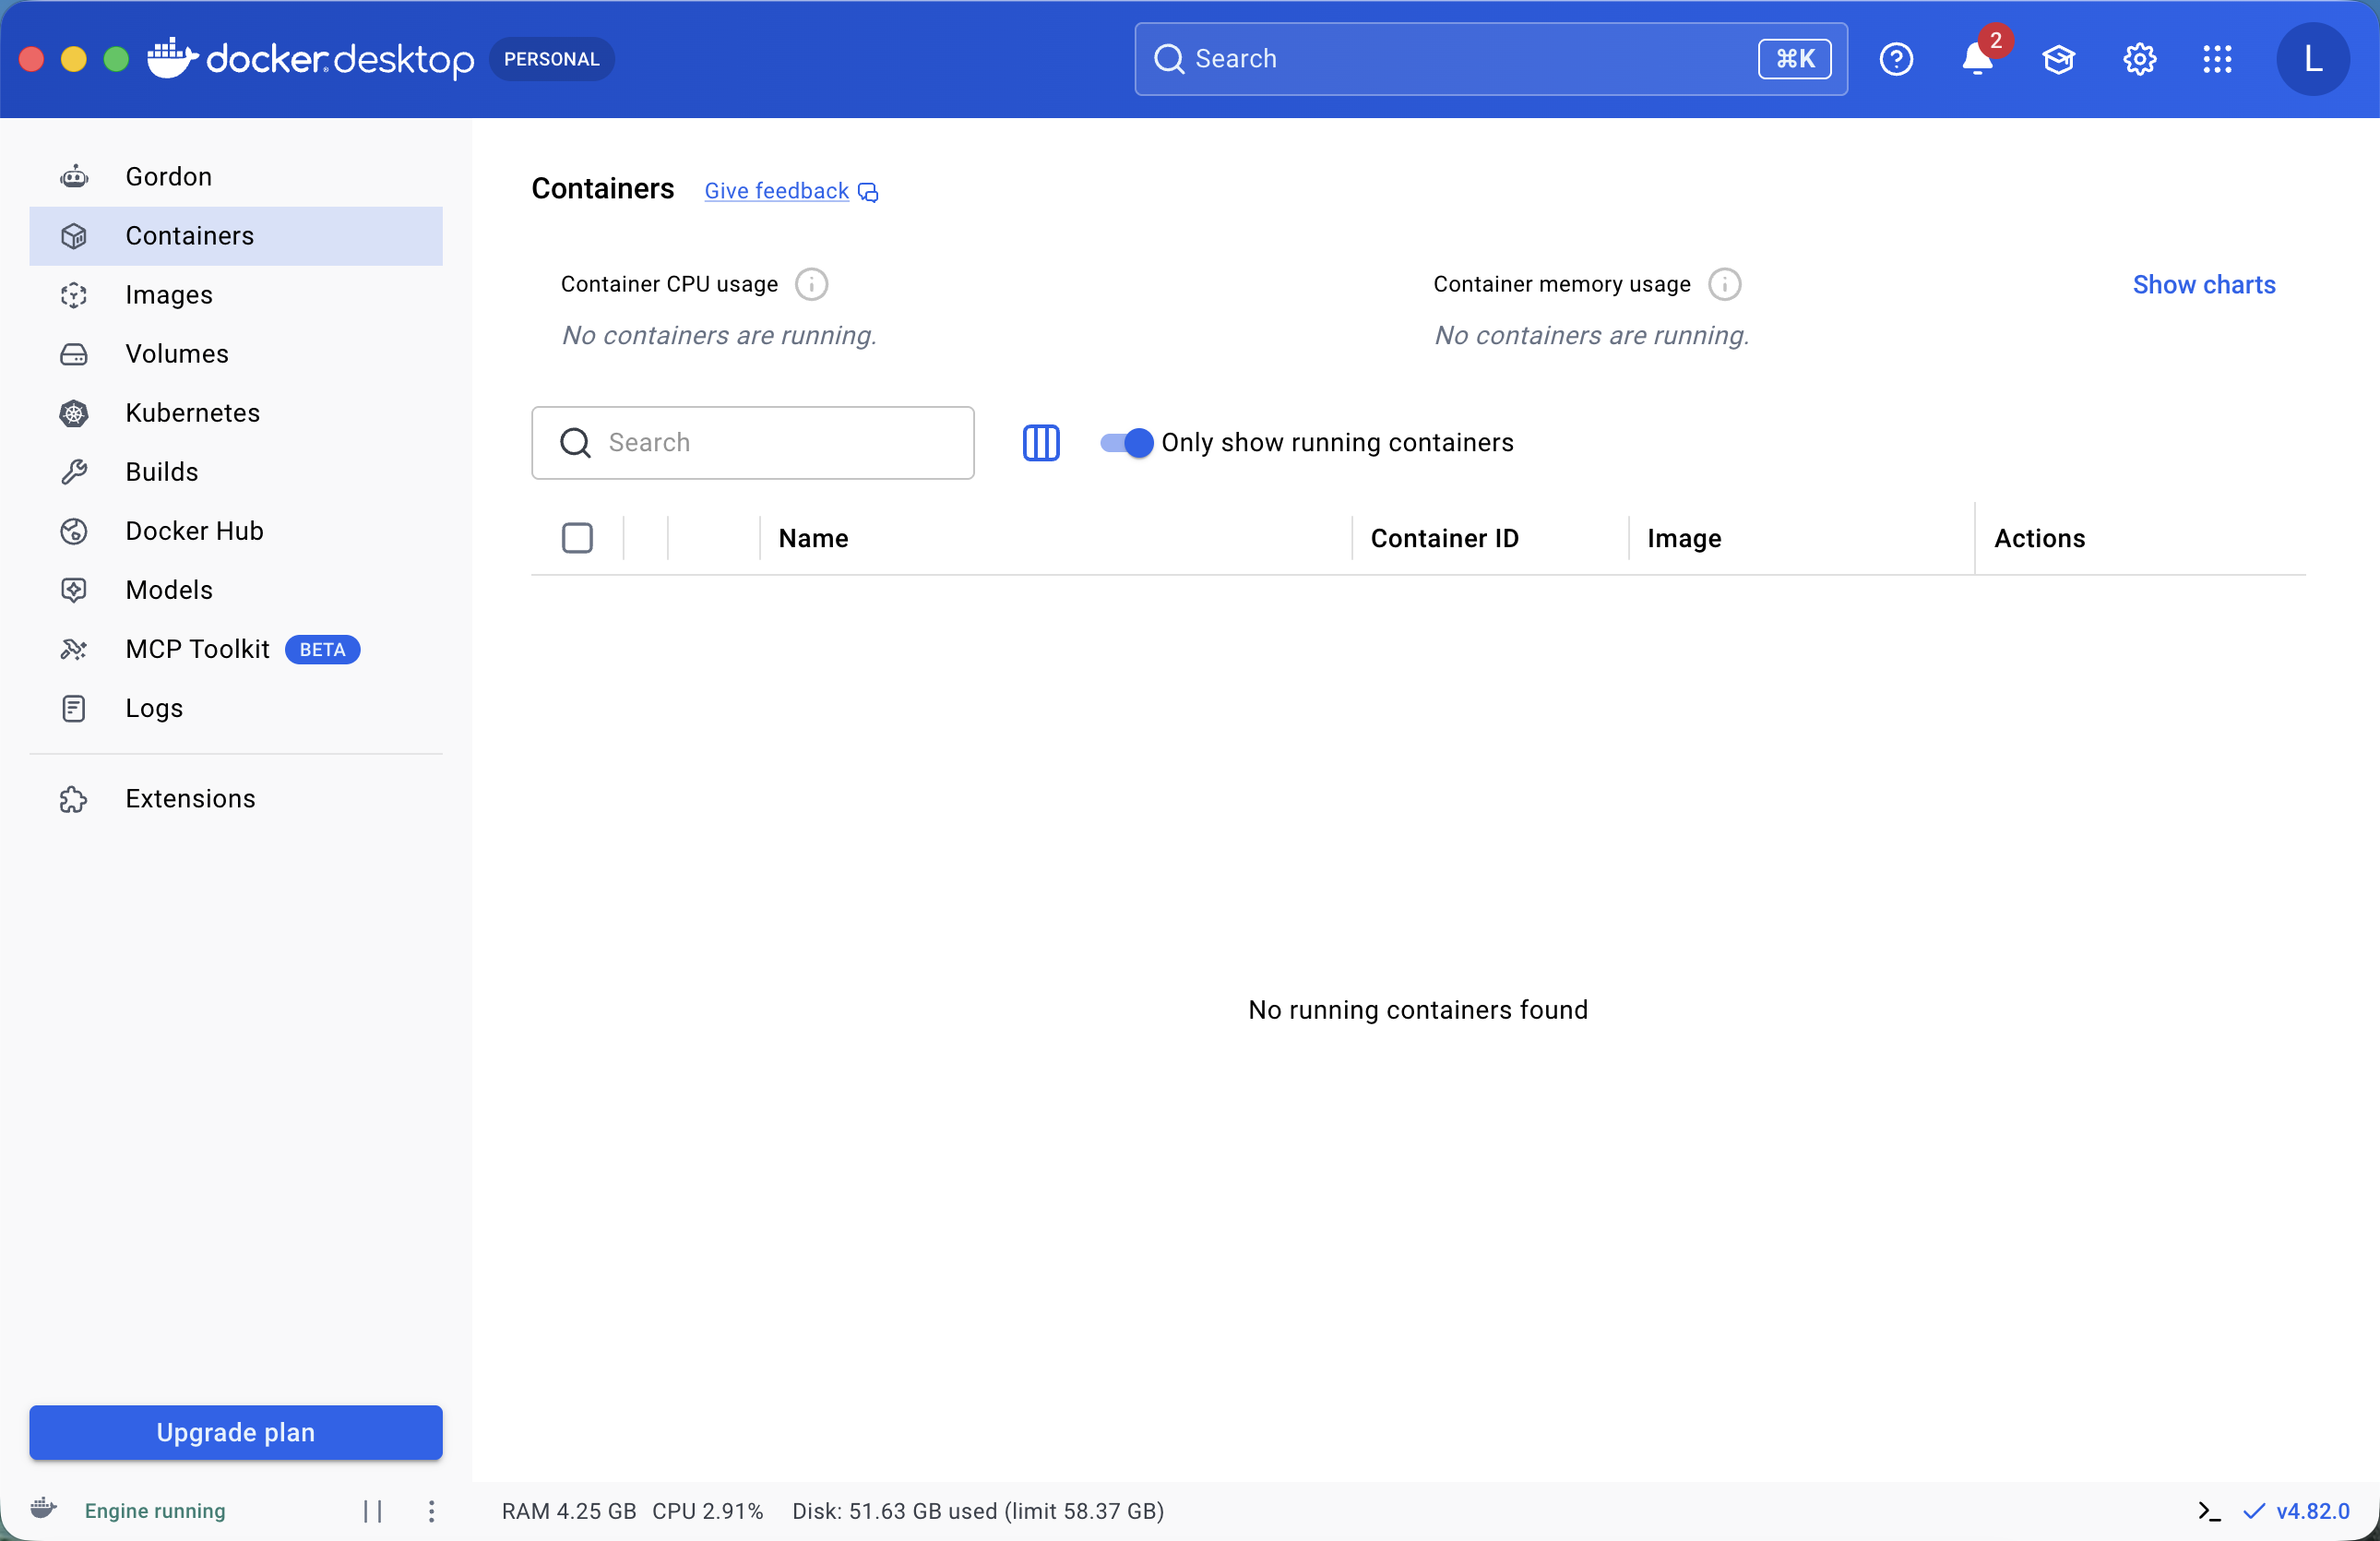The image size is (2380, 1541).
Task: Click the Give feedback link
Action: pos(776,191)
